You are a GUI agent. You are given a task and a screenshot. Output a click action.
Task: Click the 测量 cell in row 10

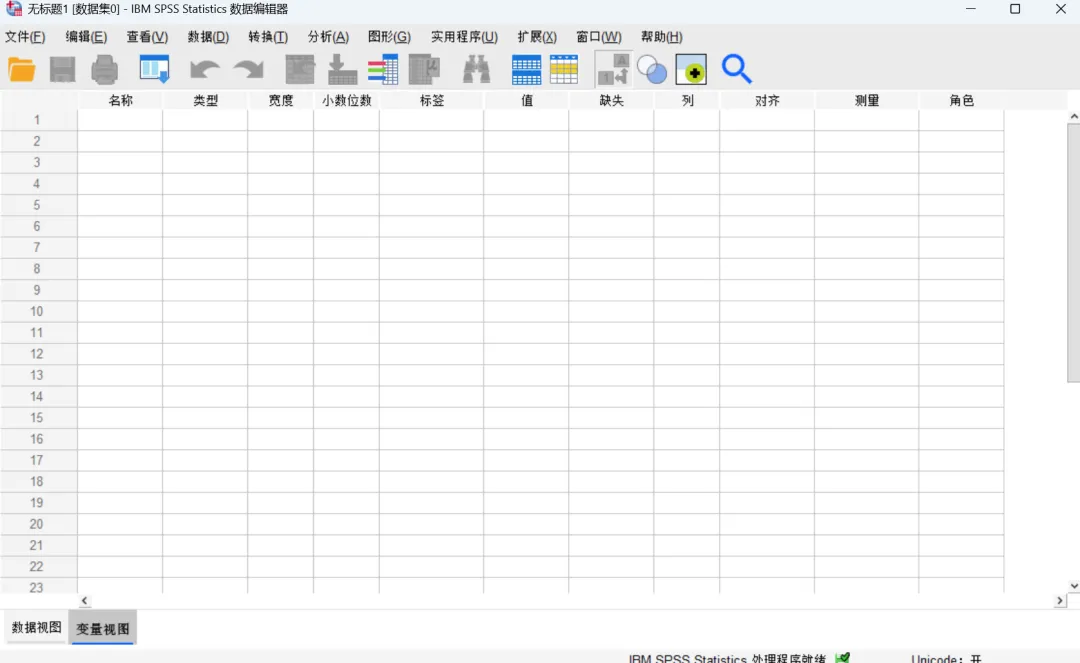coord(866,311)
